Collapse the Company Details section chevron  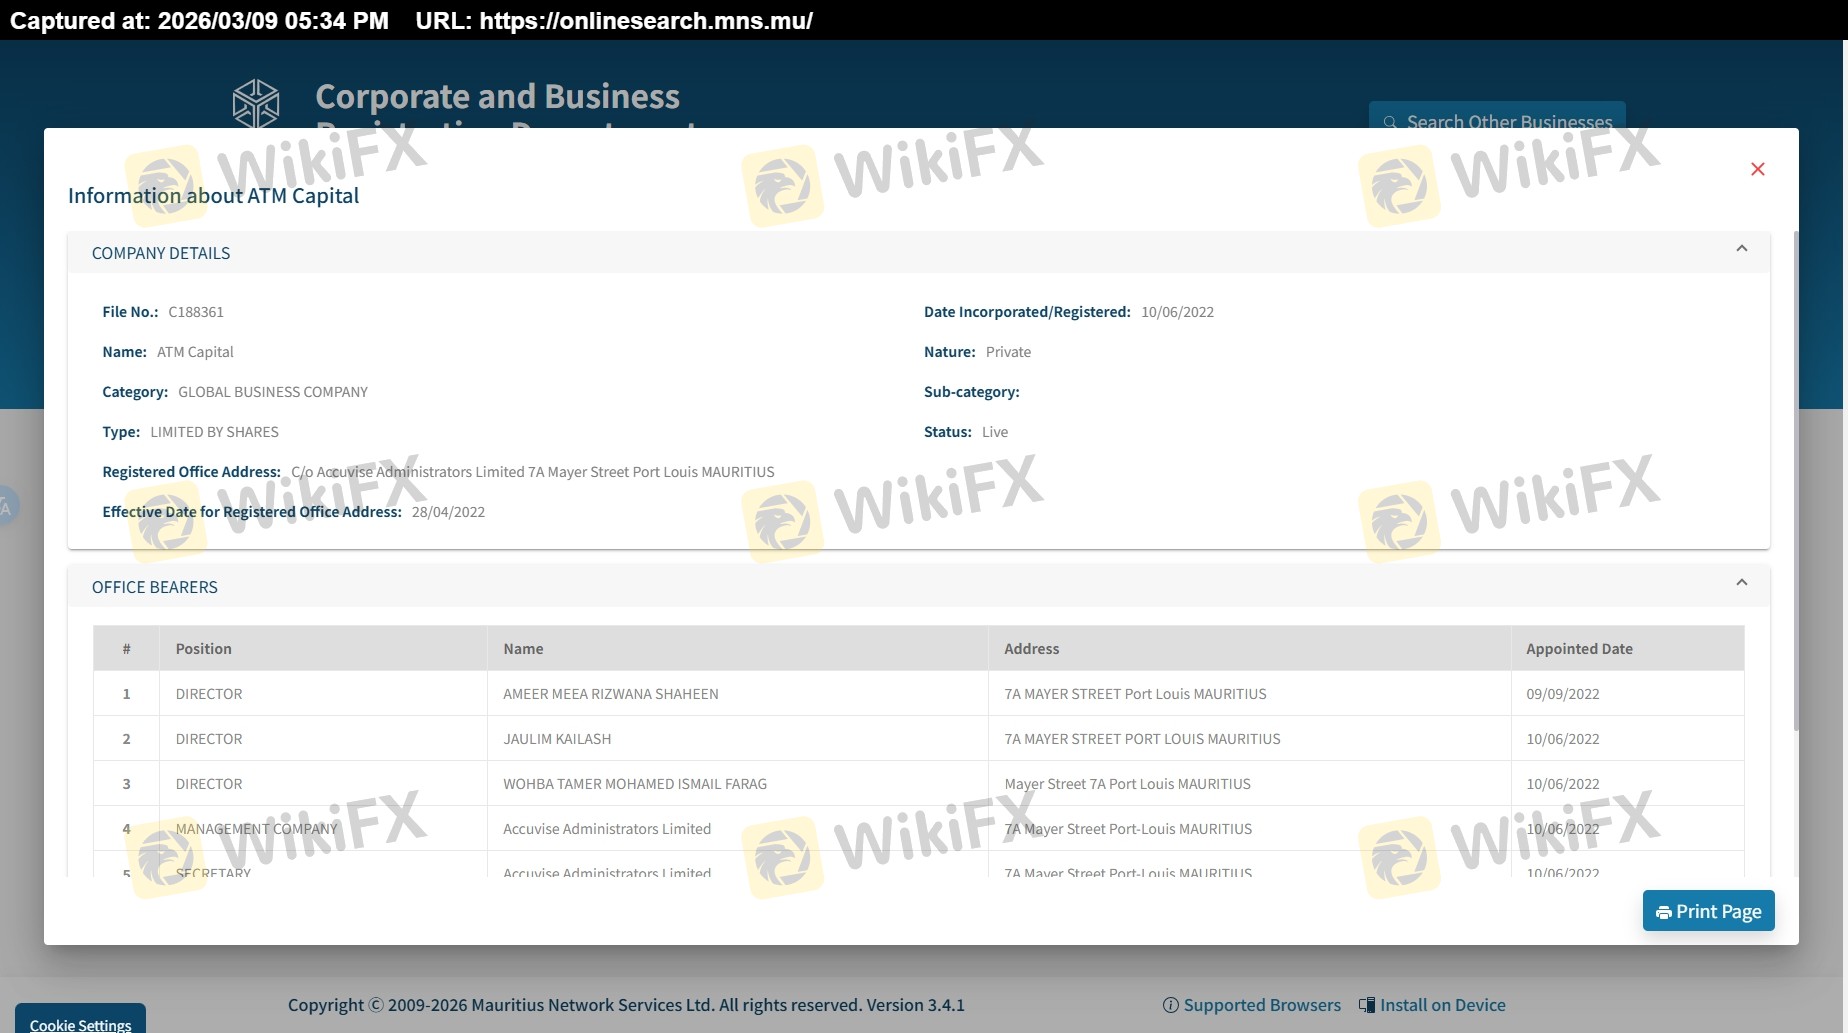click(x=1741, y=249)
